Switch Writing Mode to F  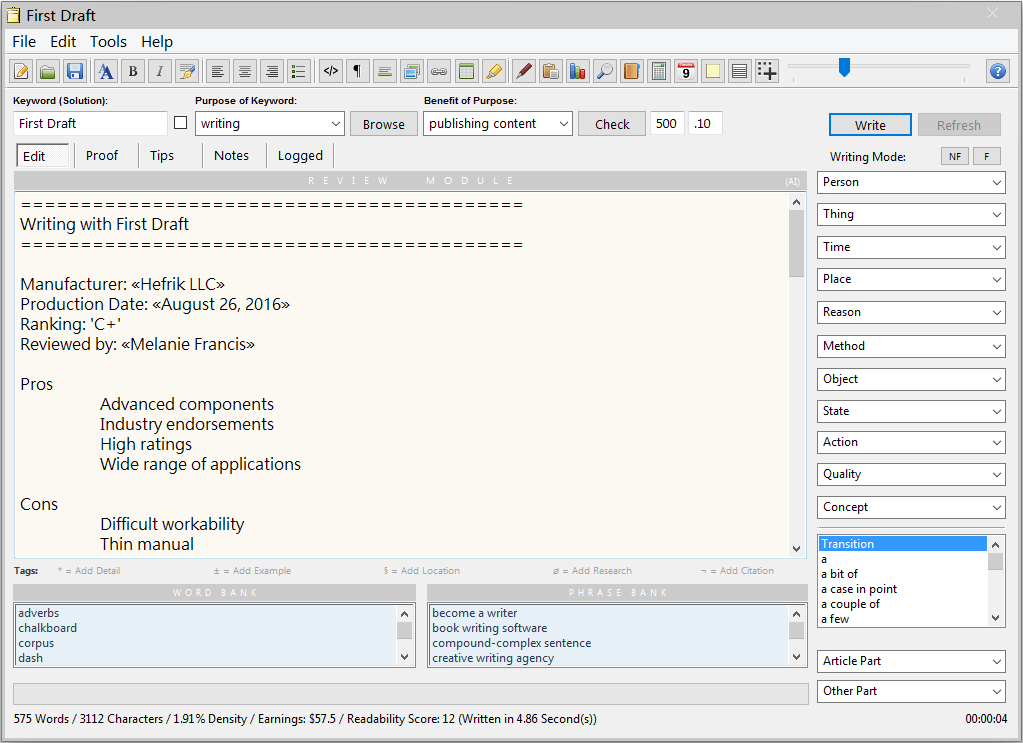coord(986,157)
